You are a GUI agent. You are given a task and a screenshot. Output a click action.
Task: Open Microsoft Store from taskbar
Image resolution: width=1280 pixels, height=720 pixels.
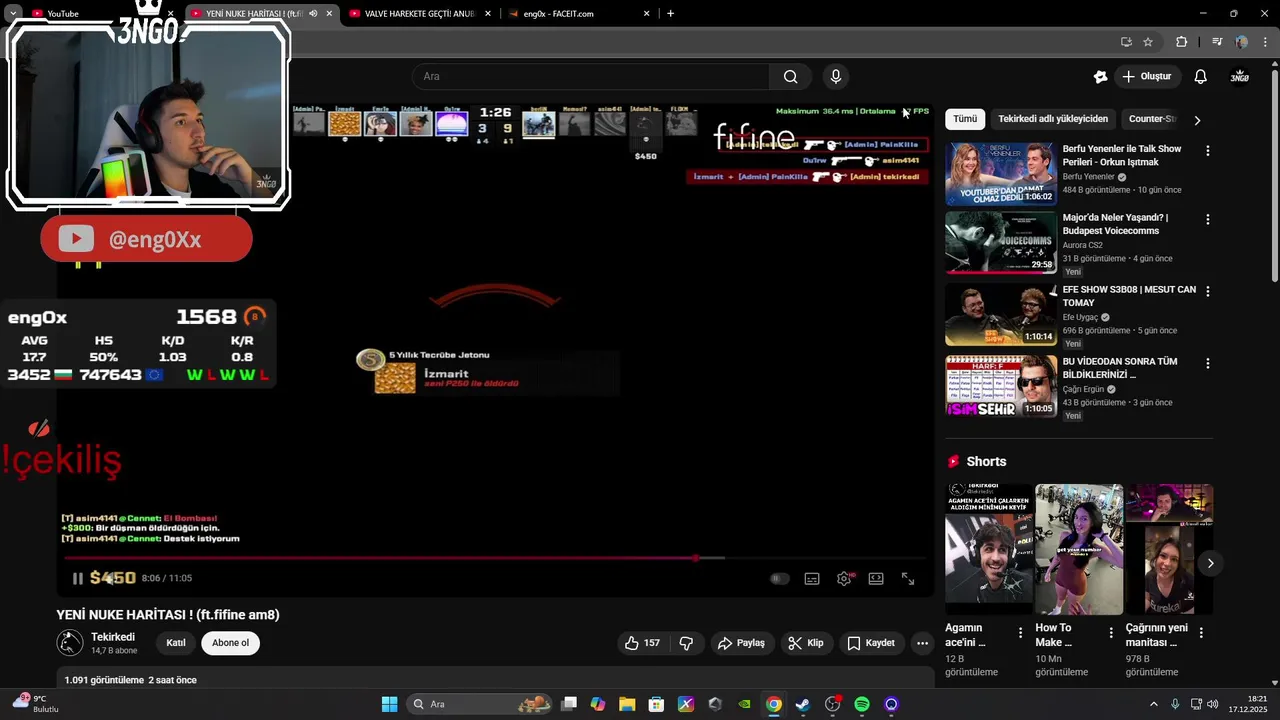tap(656, 704)
